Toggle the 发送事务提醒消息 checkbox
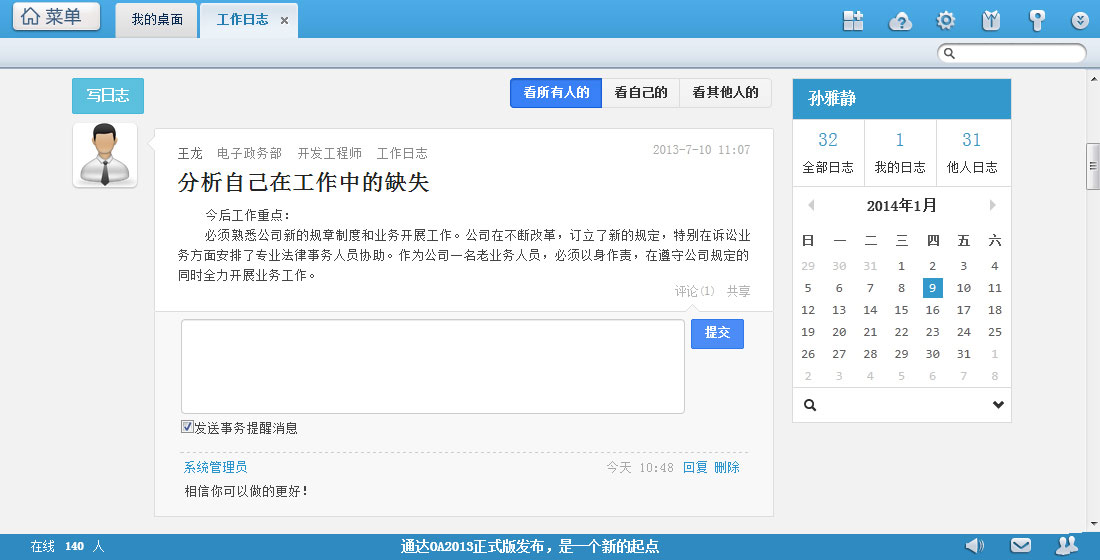 (187, 427)
